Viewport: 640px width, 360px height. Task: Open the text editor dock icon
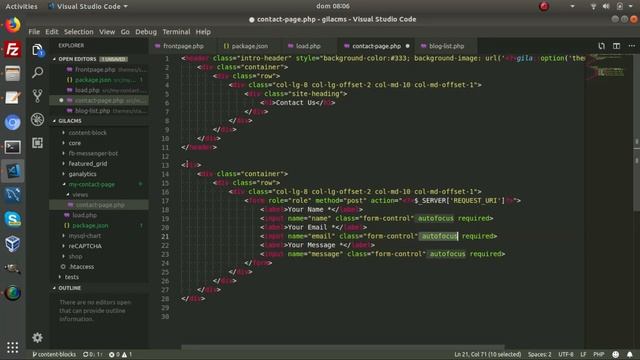point(13,98)
